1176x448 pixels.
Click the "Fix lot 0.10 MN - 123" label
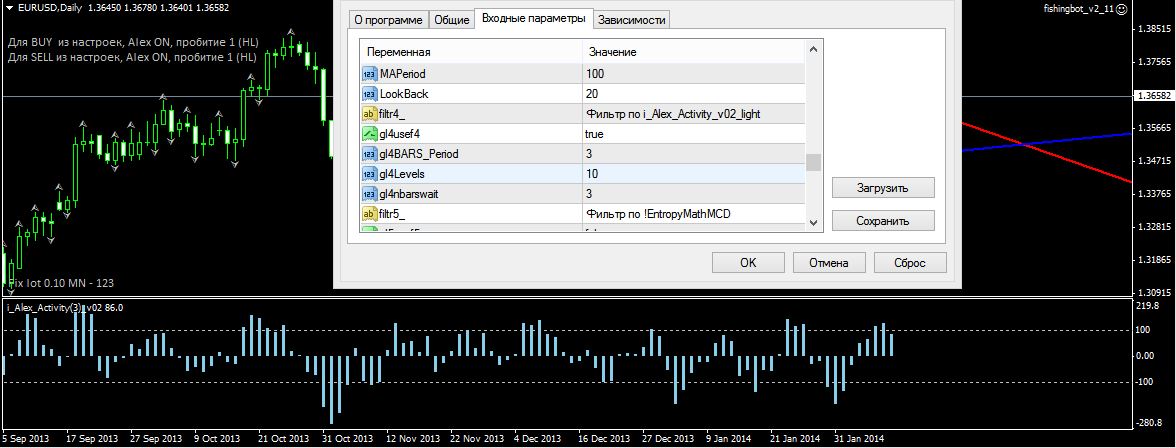[x=61, y=283]
